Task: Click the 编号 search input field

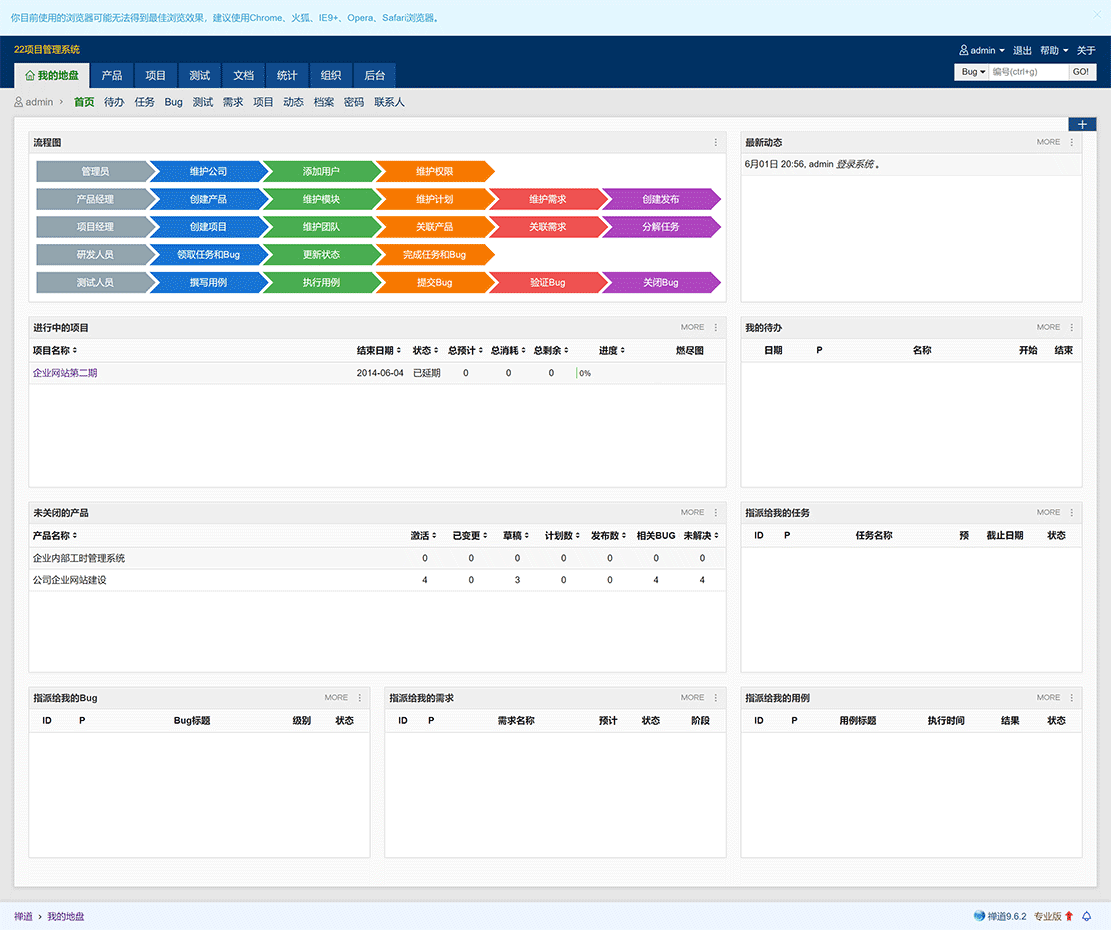Action: click(x=1027, y=72)
